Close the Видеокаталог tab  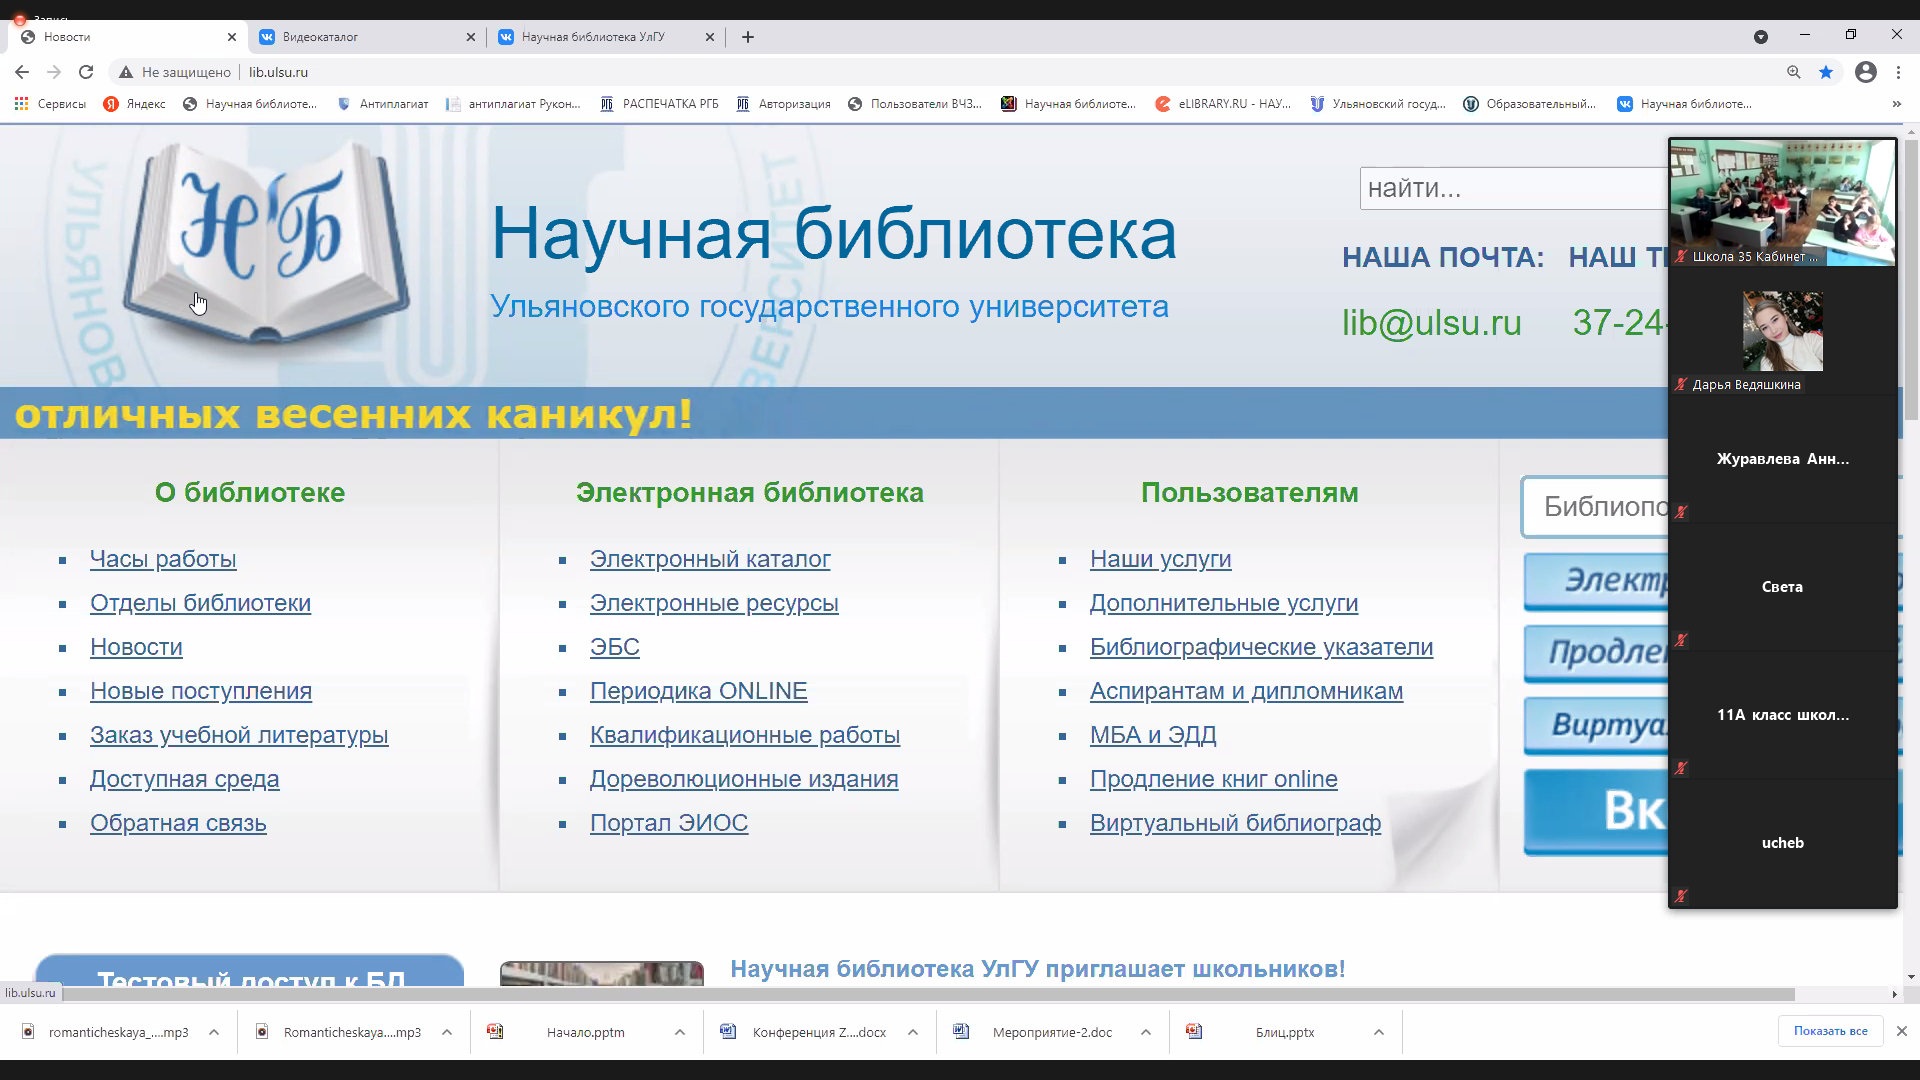click(x=471, y=37)
